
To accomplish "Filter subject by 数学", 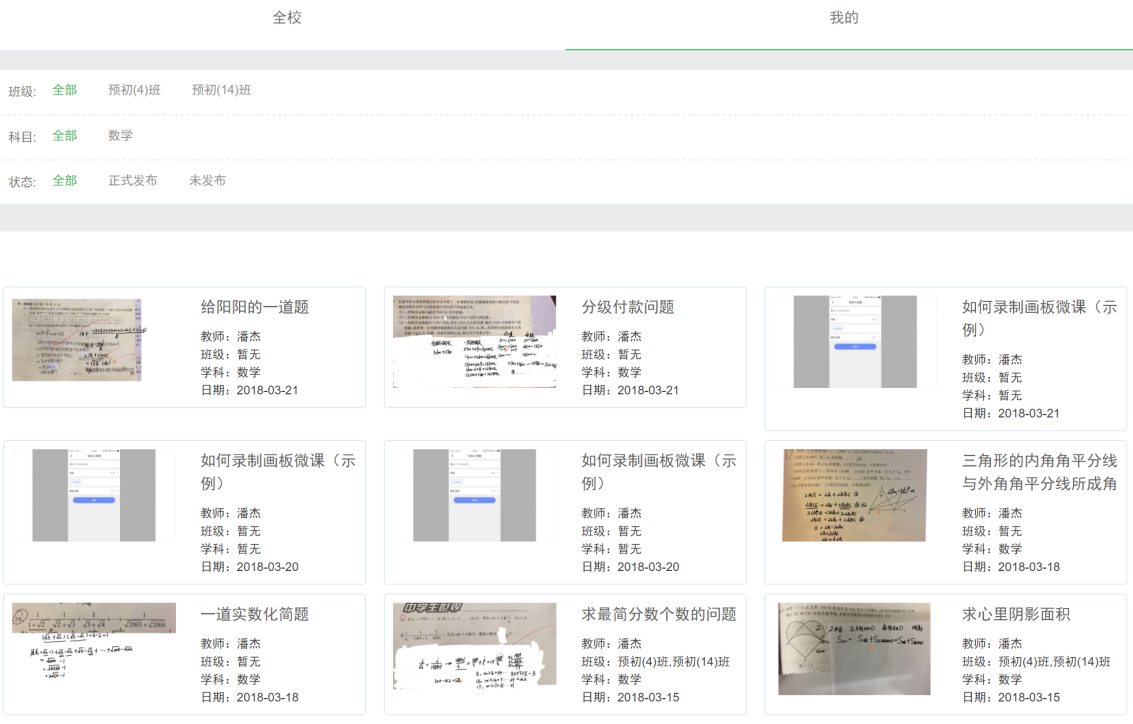I will (x=120, y=136).
